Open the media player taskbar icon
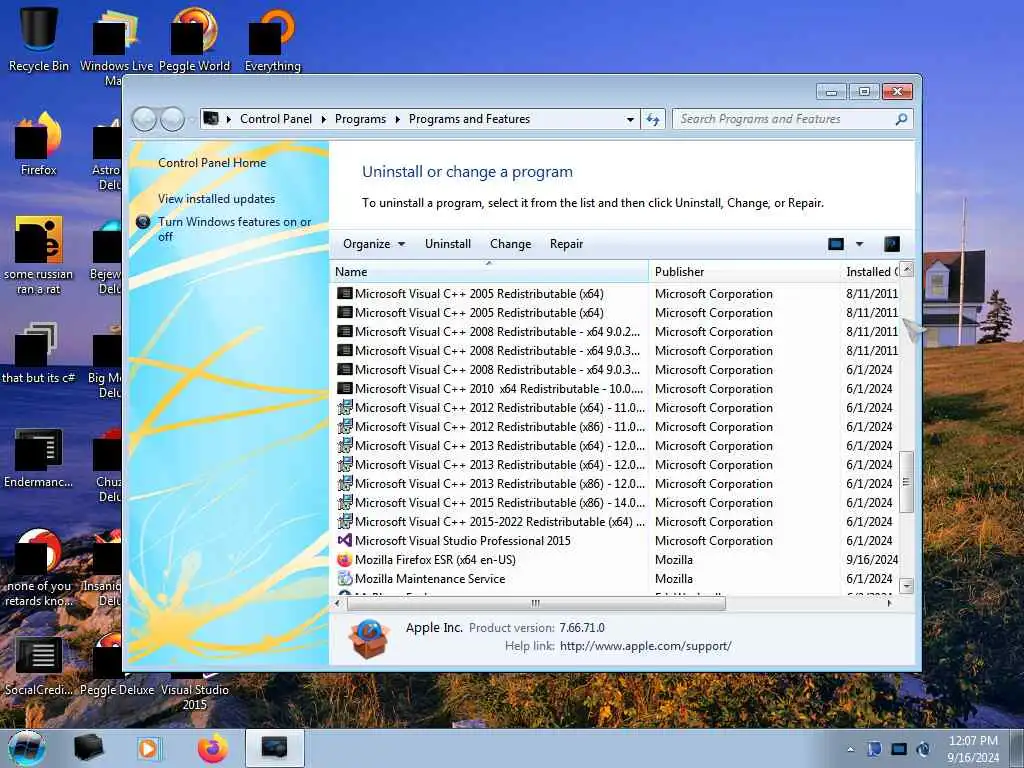The width and height of the screenshot is (1024, 768). [148, 748]
